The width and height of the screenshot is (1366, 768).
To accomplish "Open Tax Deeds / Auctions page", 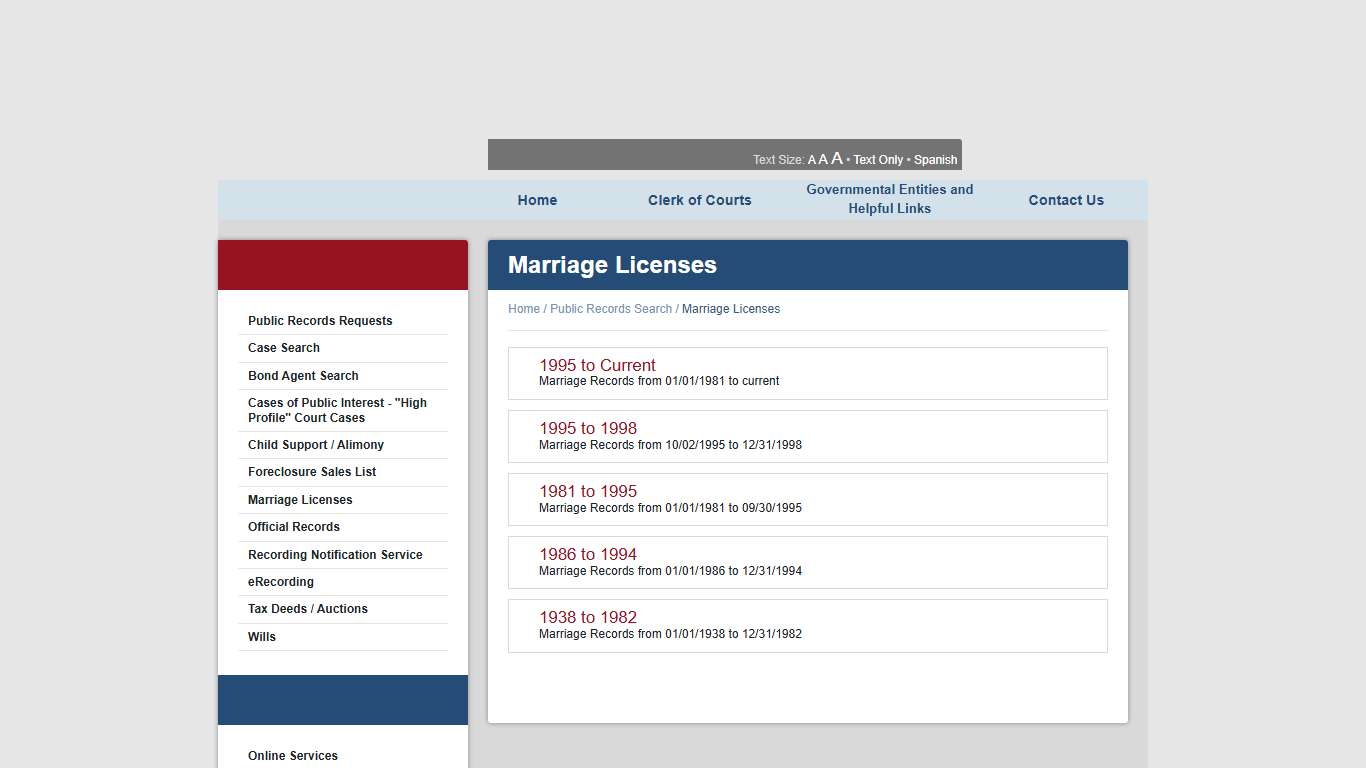I will pyautogui.click(x=307, y=608).
